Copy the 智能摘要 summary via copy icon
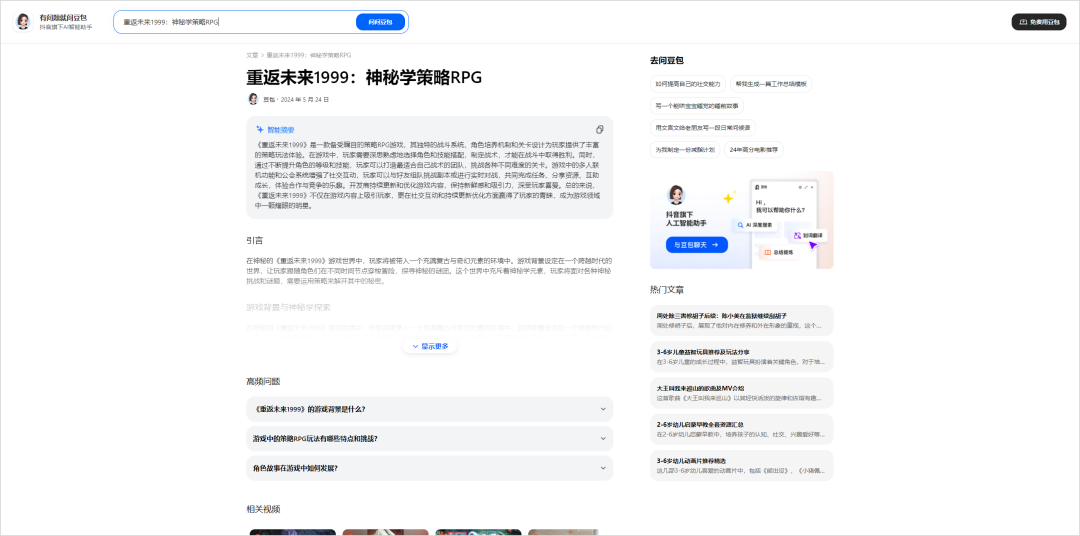 pos(599,130)
